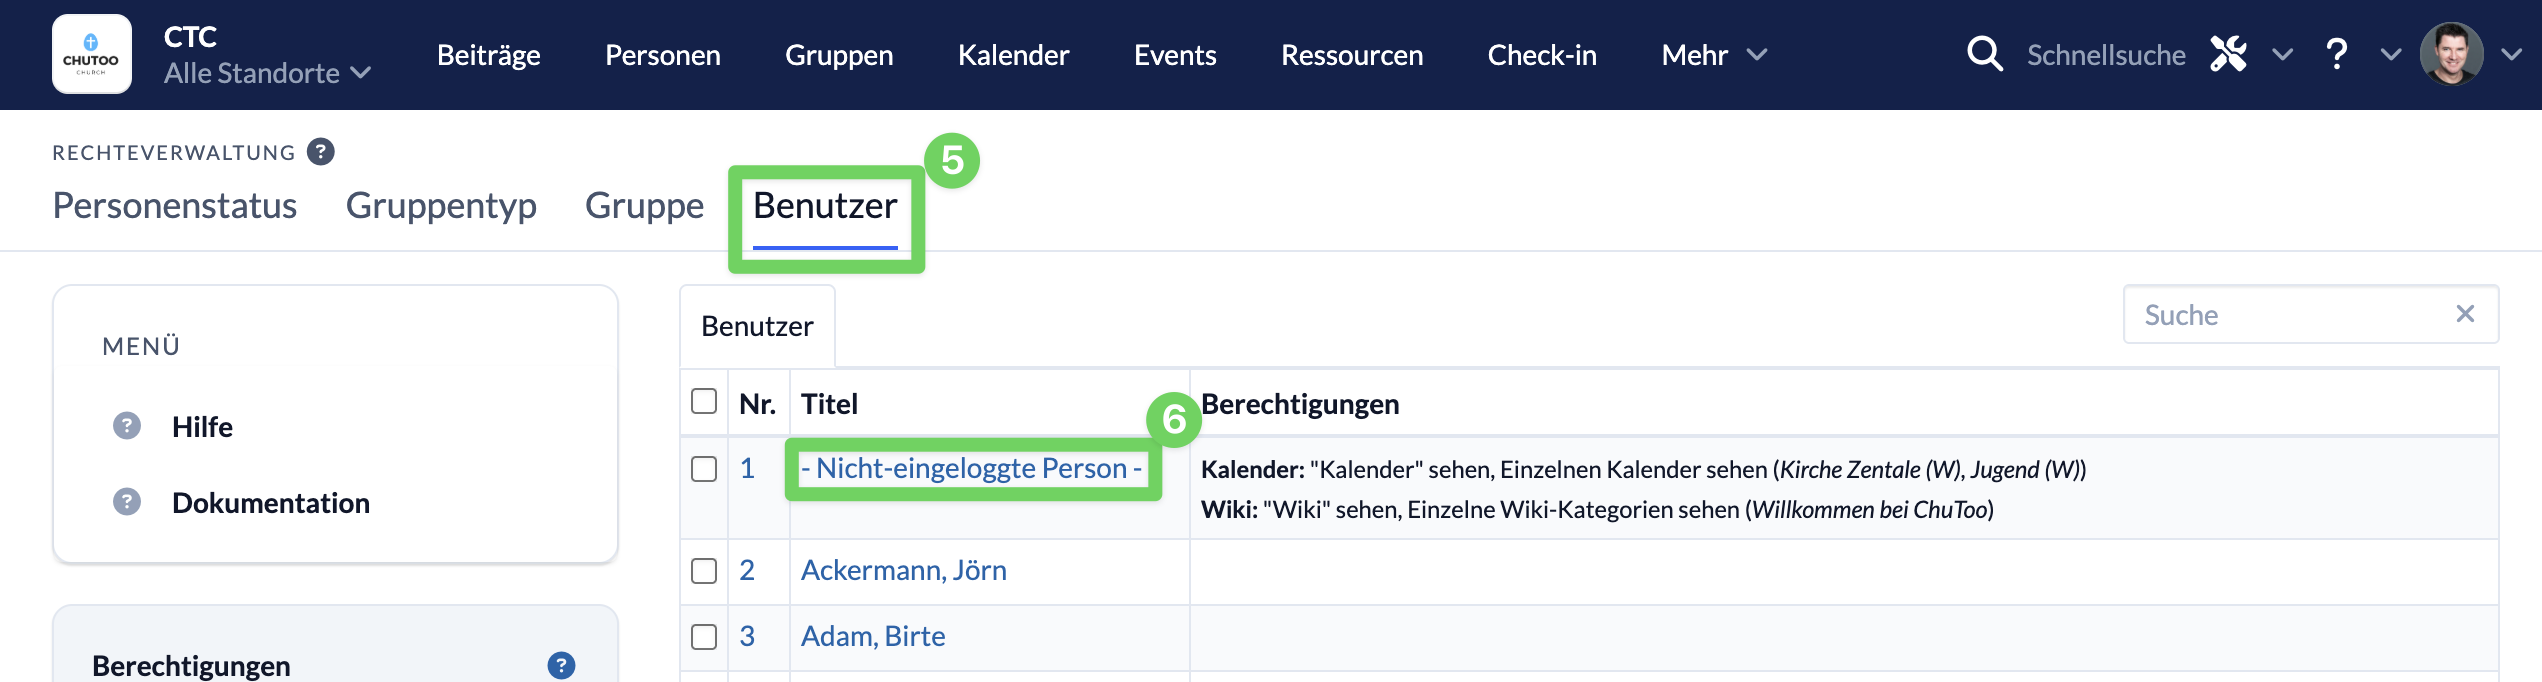Expand the Alle Standorte dropdown
The image size is (2542, 682).
point(267,73)
